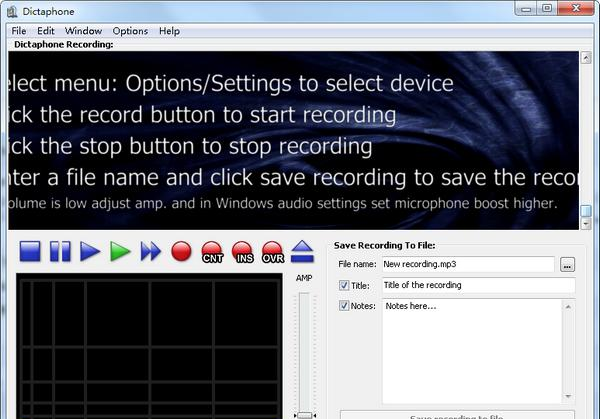Click inside the Notes text area
The width and height of the screenshot is (600, 419).
(x=472, y=351)
